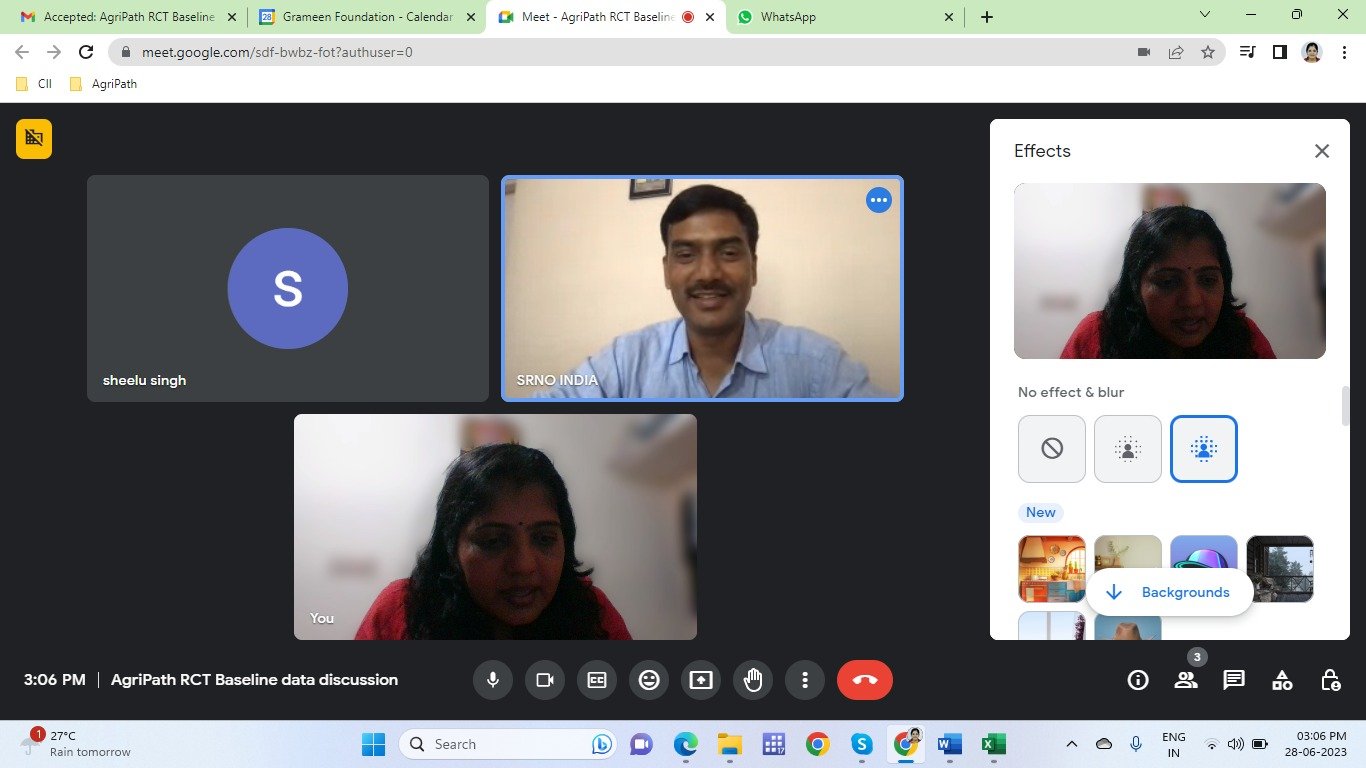Open chat with everyone
1366x768 pixels.
coord(1234,680)
